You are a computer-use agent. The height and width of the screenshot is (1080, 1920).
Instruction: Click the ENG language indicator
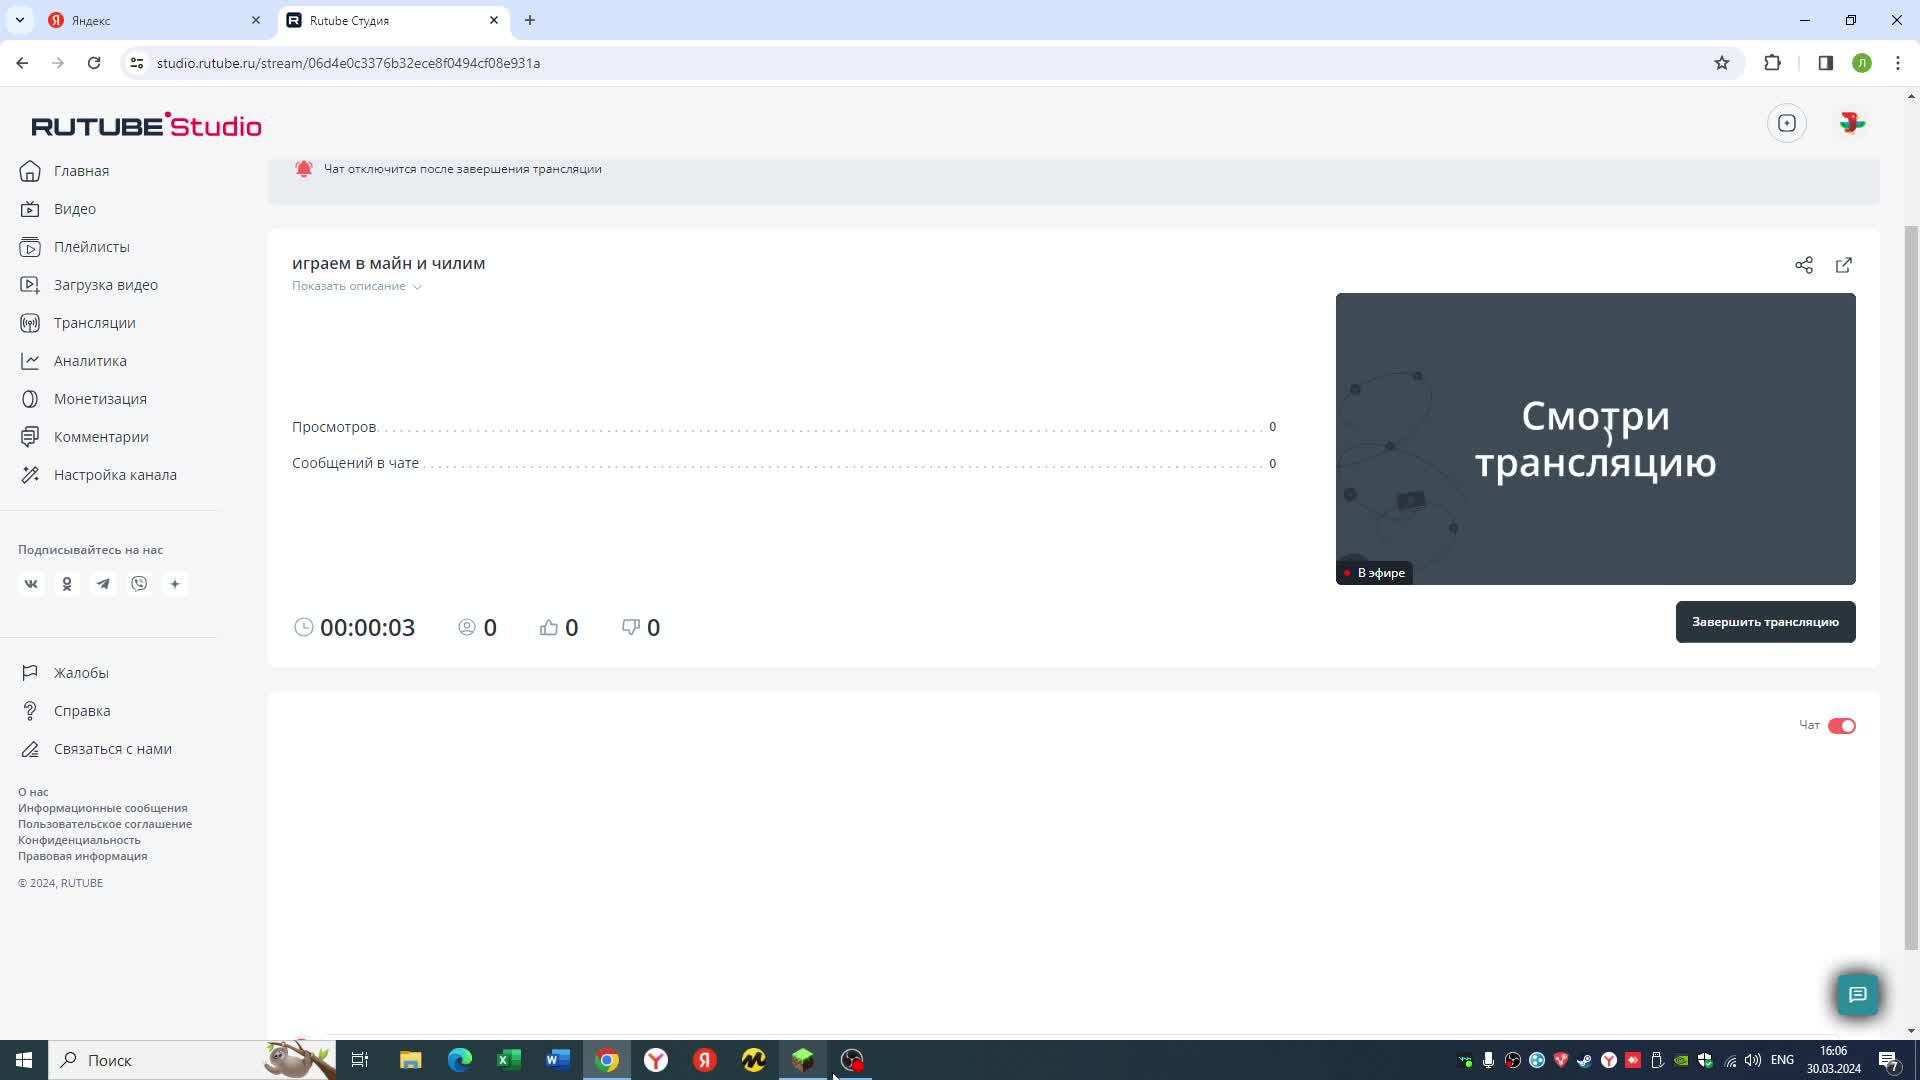[x=1782, y=1060]
